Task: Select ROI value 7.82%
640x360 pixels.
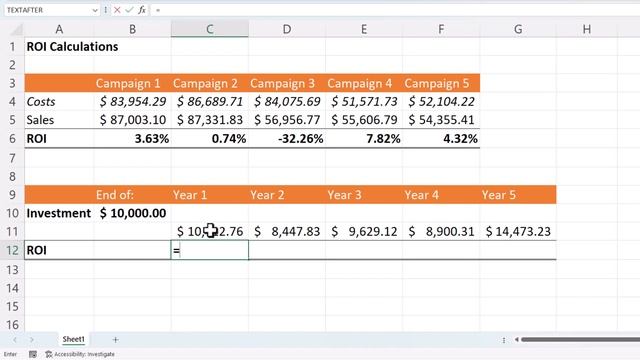Action: (364, 139)
